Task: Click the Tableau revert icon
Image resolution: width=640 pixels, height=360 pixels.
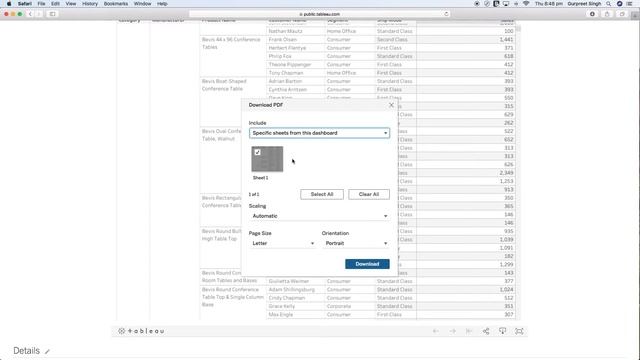Action: pyautogui.click(x=469, y=331)
